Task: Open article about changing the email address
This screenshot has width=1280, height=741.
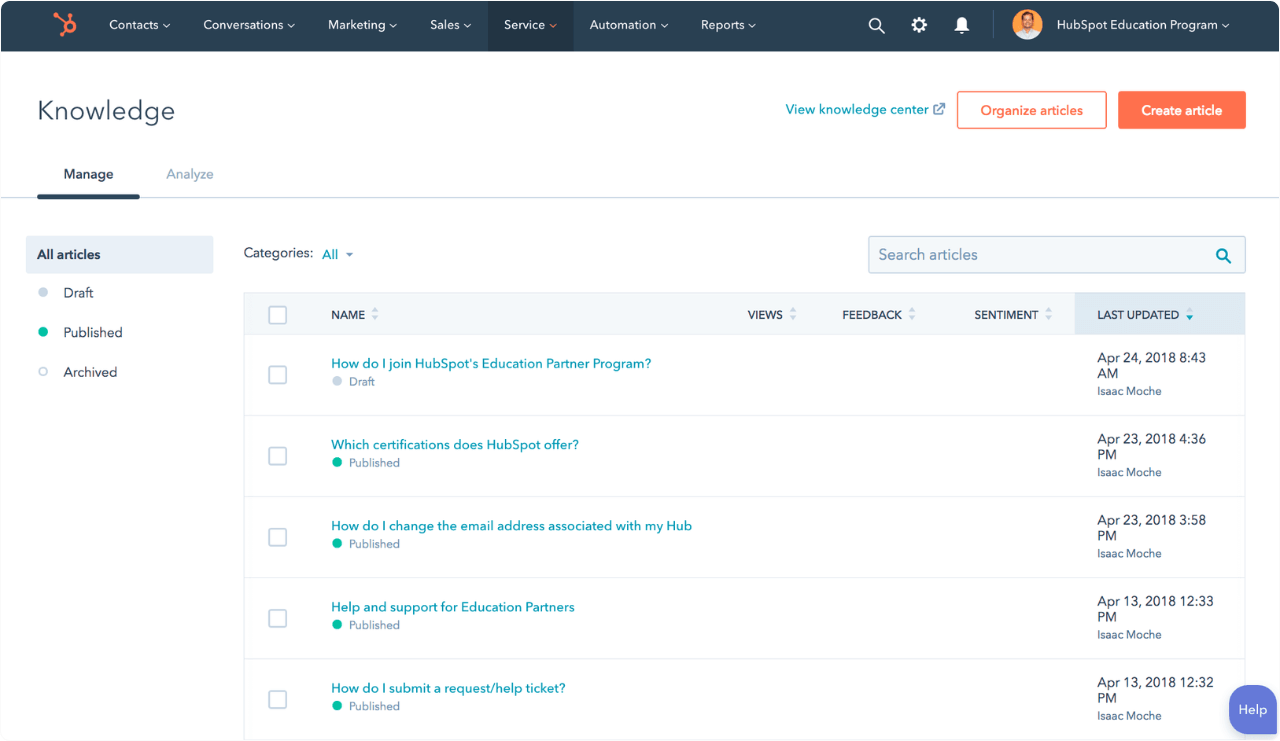Action: (x=511, y=525)
